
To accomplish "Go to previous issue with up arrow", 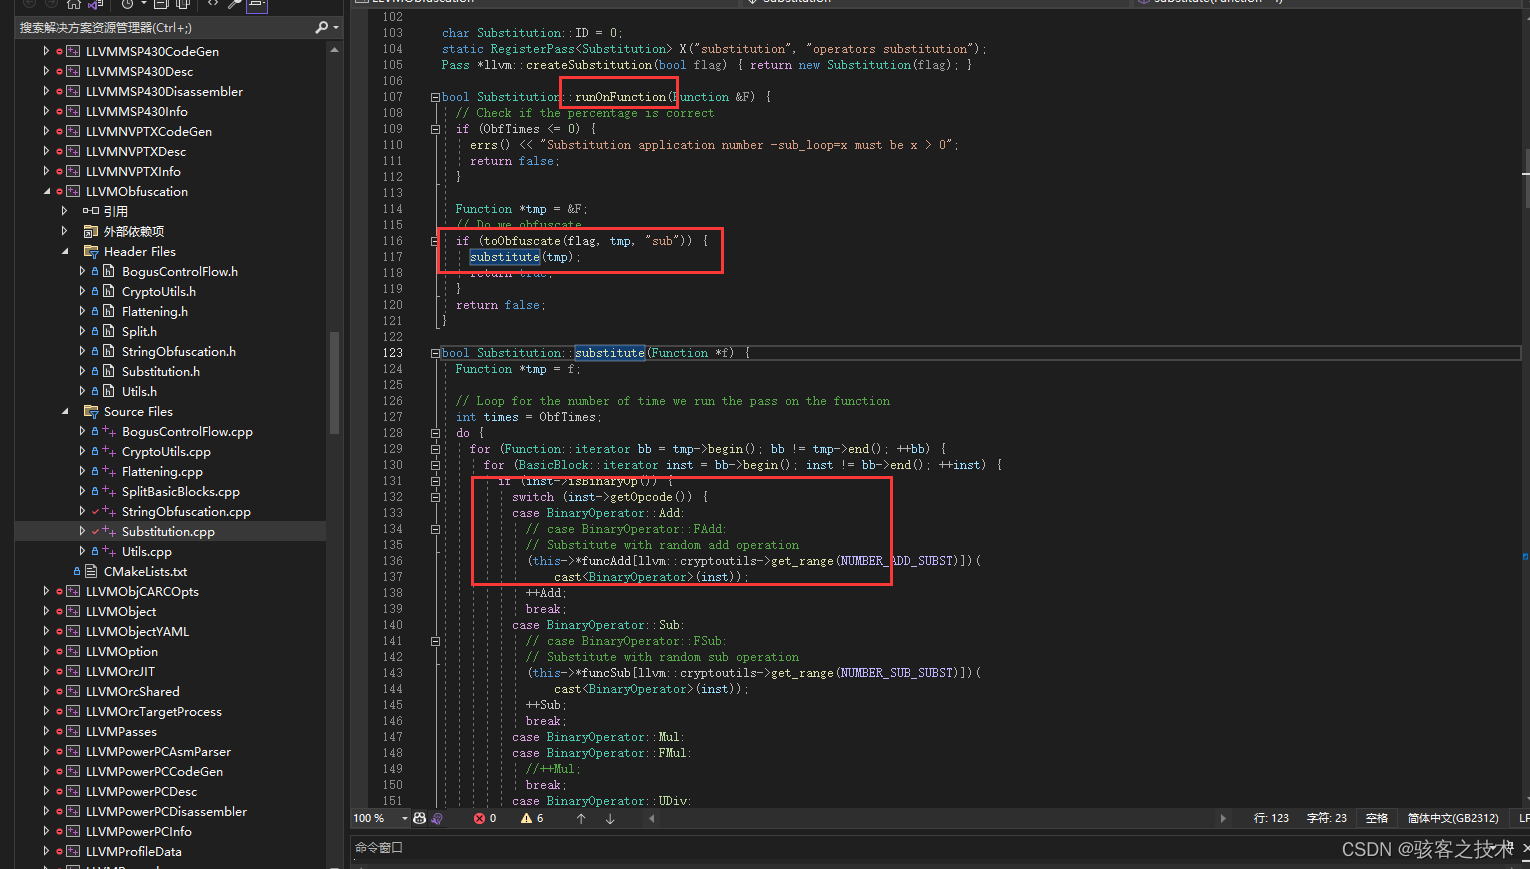I will [x=581, y=818].
